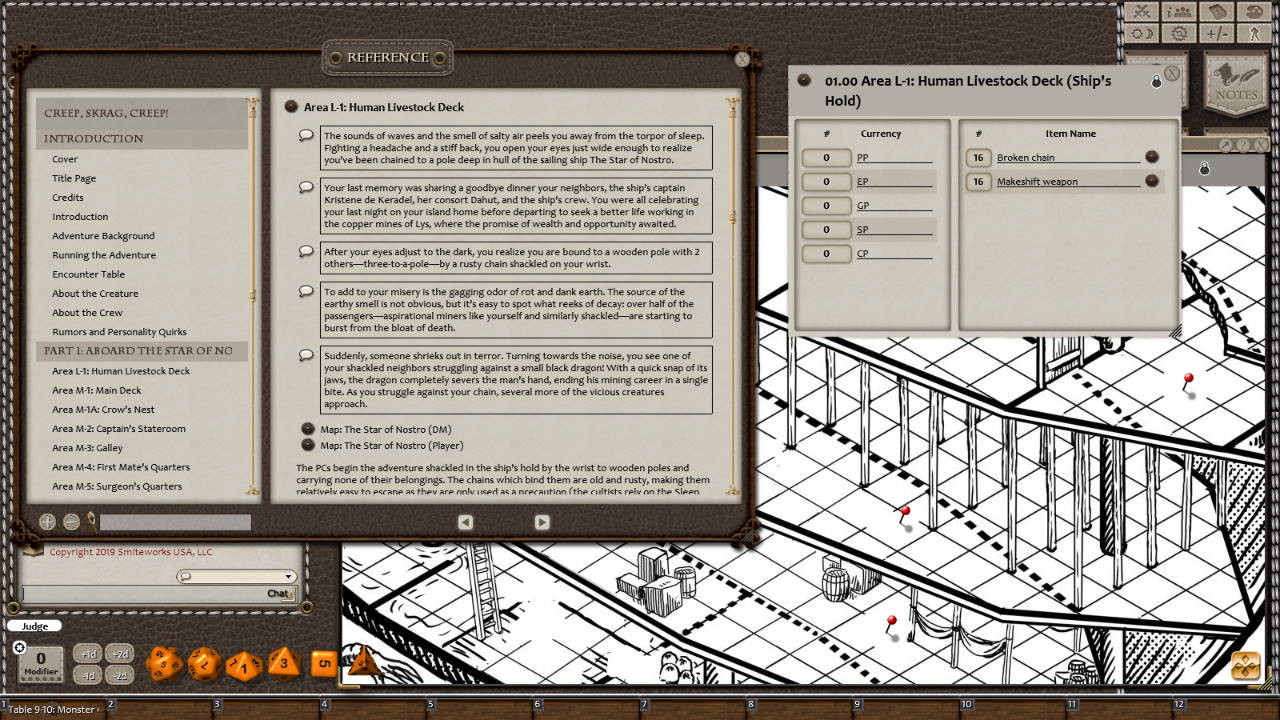Expand PART 1: ABOARD THE STAR OF NOSTRO
This screenshot has width=1280, height=720.
pos(142,351)
